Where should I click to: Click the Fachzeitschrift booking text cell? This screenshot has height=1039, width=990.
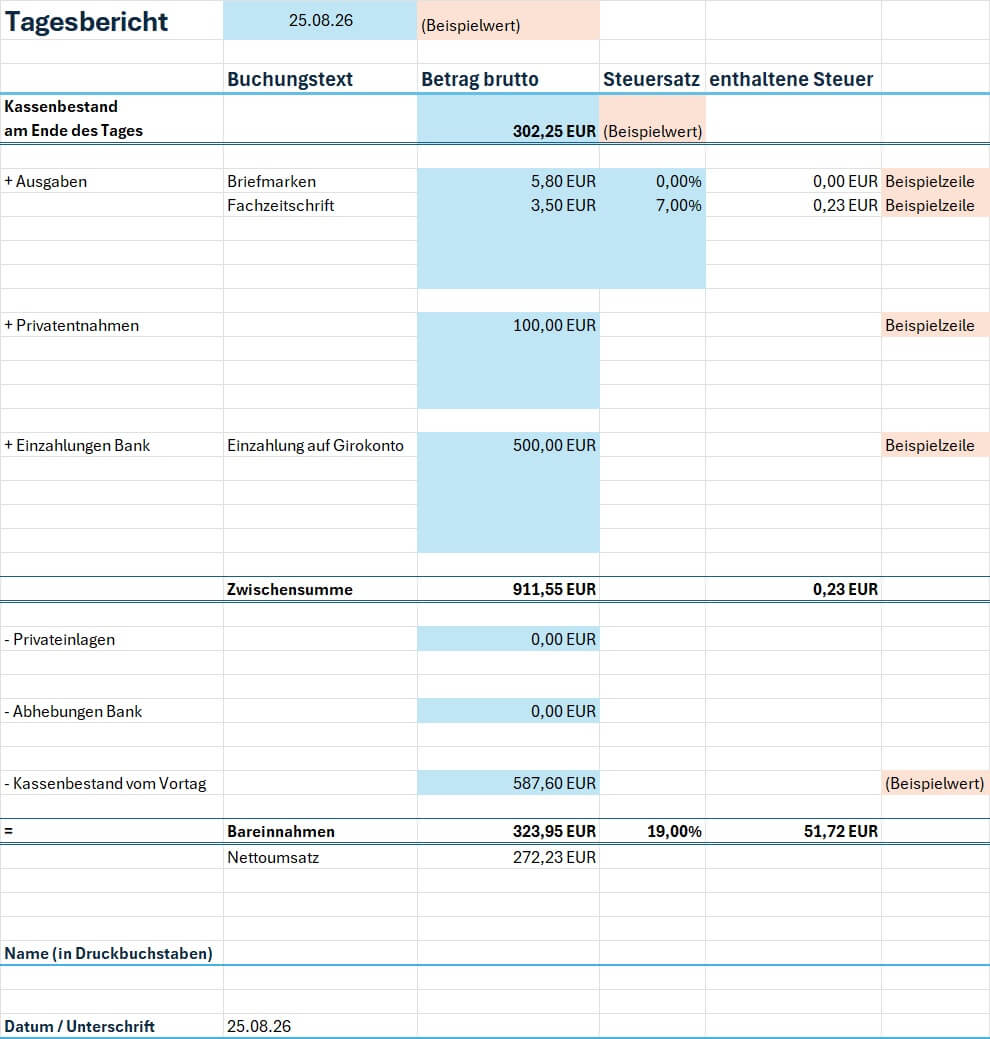coord(320,205)
